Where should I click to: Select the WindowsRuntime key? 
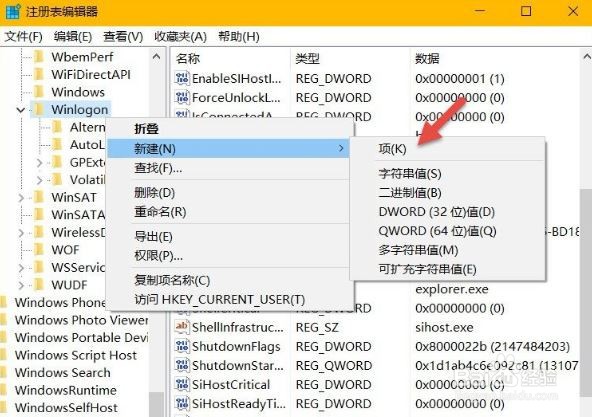pos(65,390)
